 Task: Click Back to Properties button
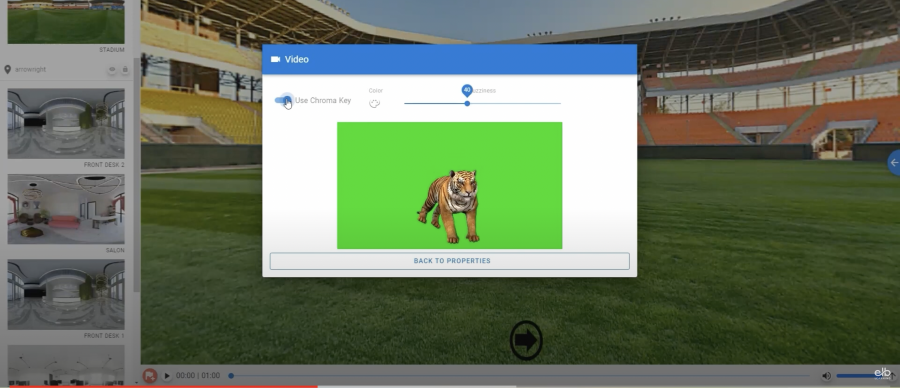pyautogui.click(x=449, y=261)
